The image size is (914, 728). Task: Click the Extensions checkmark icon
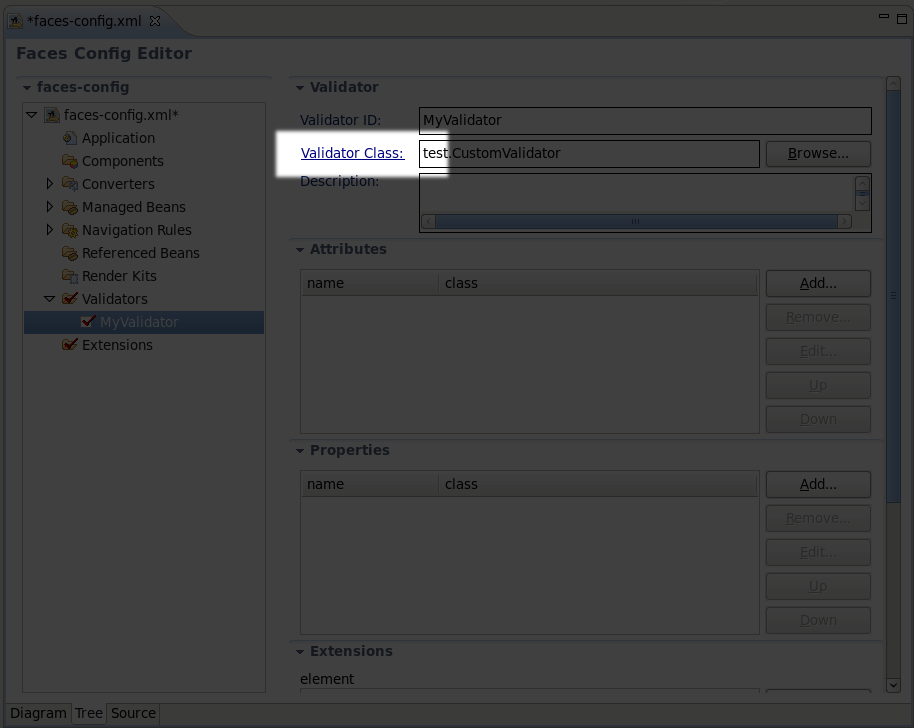70,345
